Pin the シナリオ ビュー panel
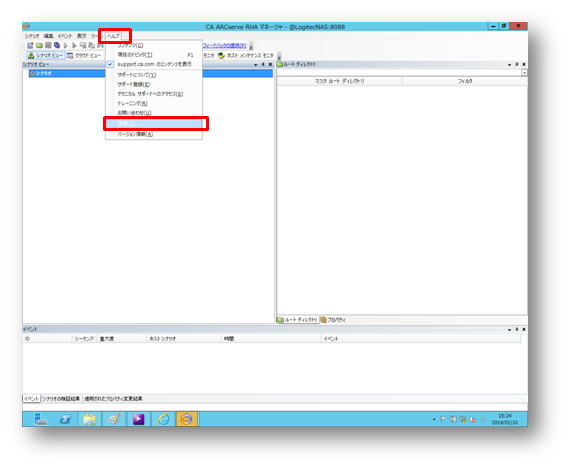The width and height of the screenshot is (570, 469). tap(263, 64)
